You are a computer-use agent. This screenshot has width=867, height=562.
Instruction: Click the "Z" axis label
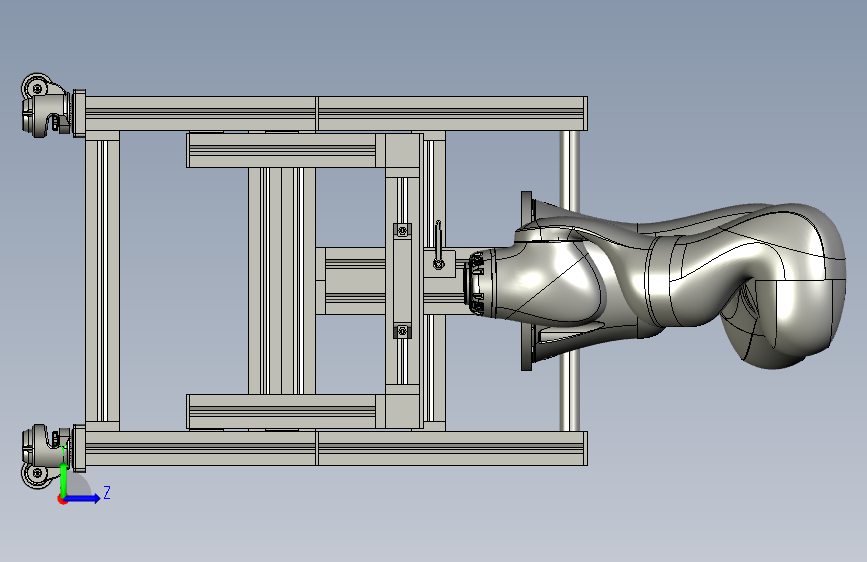click(x=107, y=492)
